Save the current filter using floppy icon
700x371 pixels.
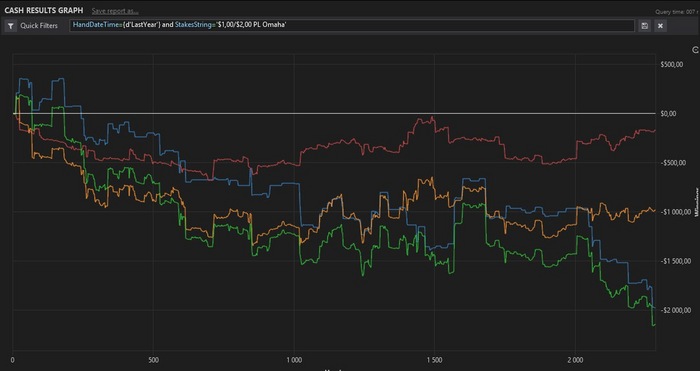point(645,26)
